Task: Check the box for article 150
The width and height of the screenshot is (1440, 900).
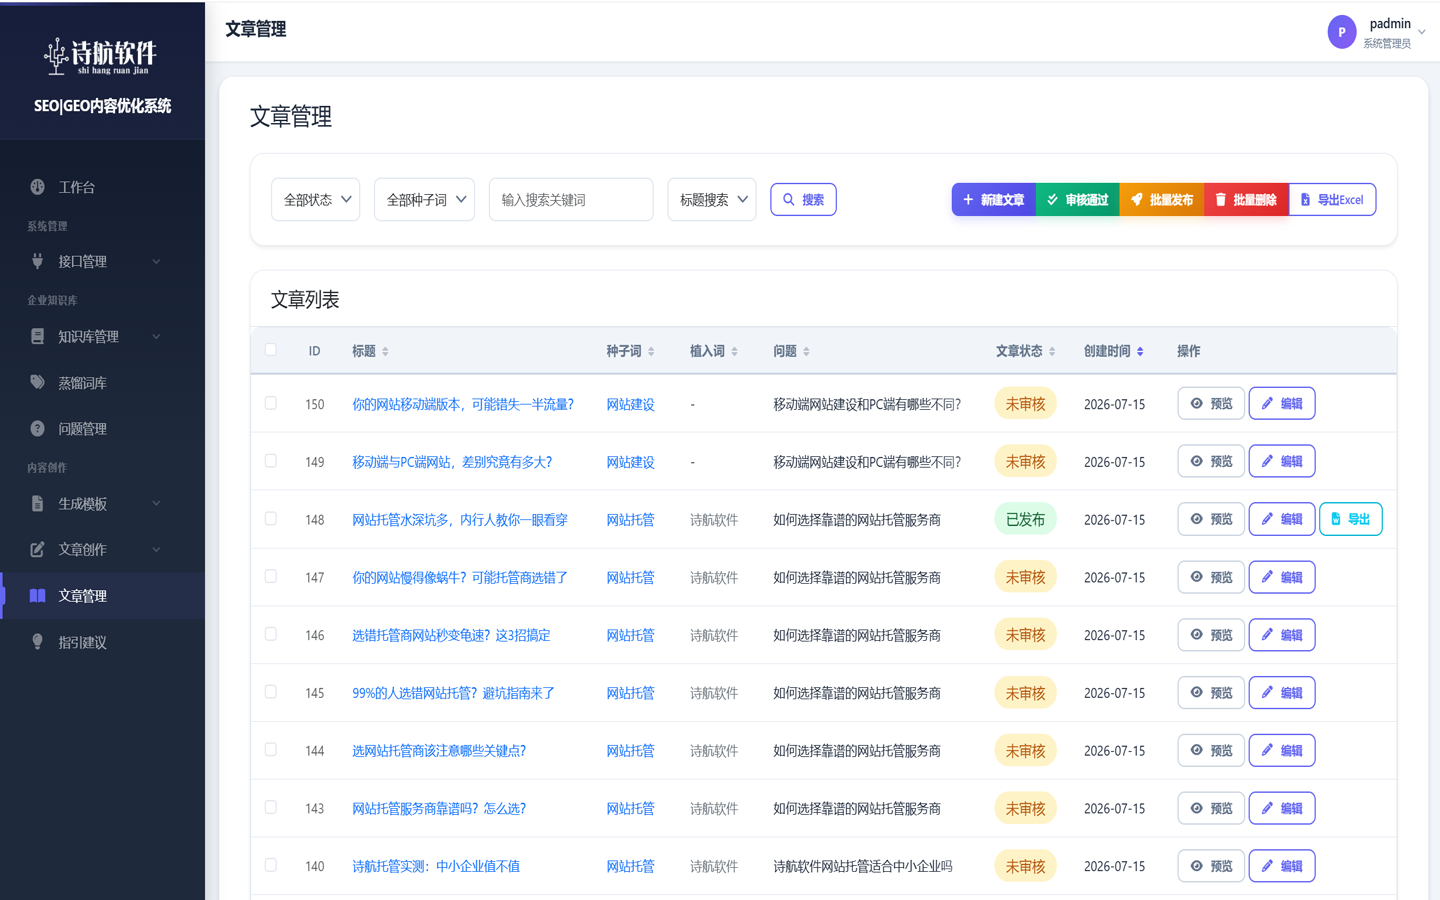Action: point(270,403)
